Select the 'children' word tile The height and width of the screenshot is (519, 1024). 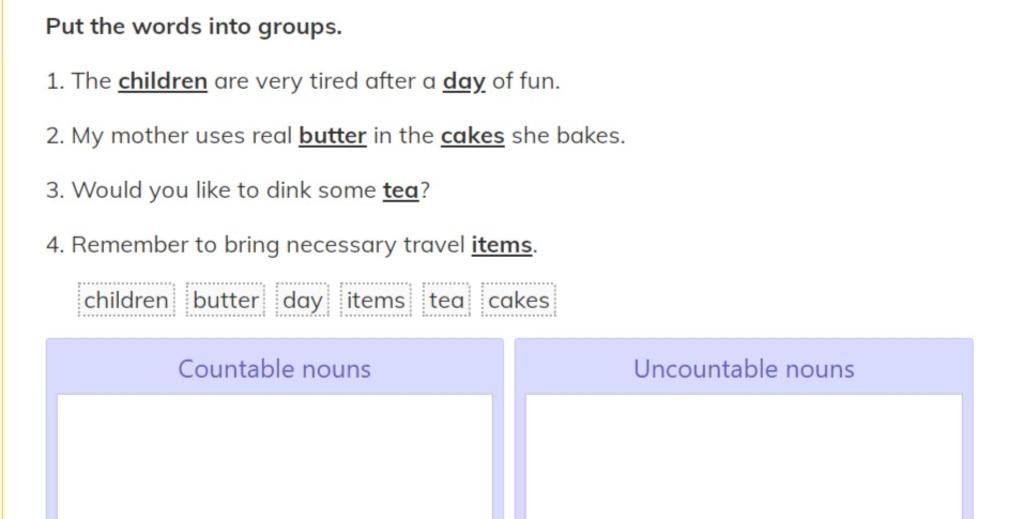point(127,300)
